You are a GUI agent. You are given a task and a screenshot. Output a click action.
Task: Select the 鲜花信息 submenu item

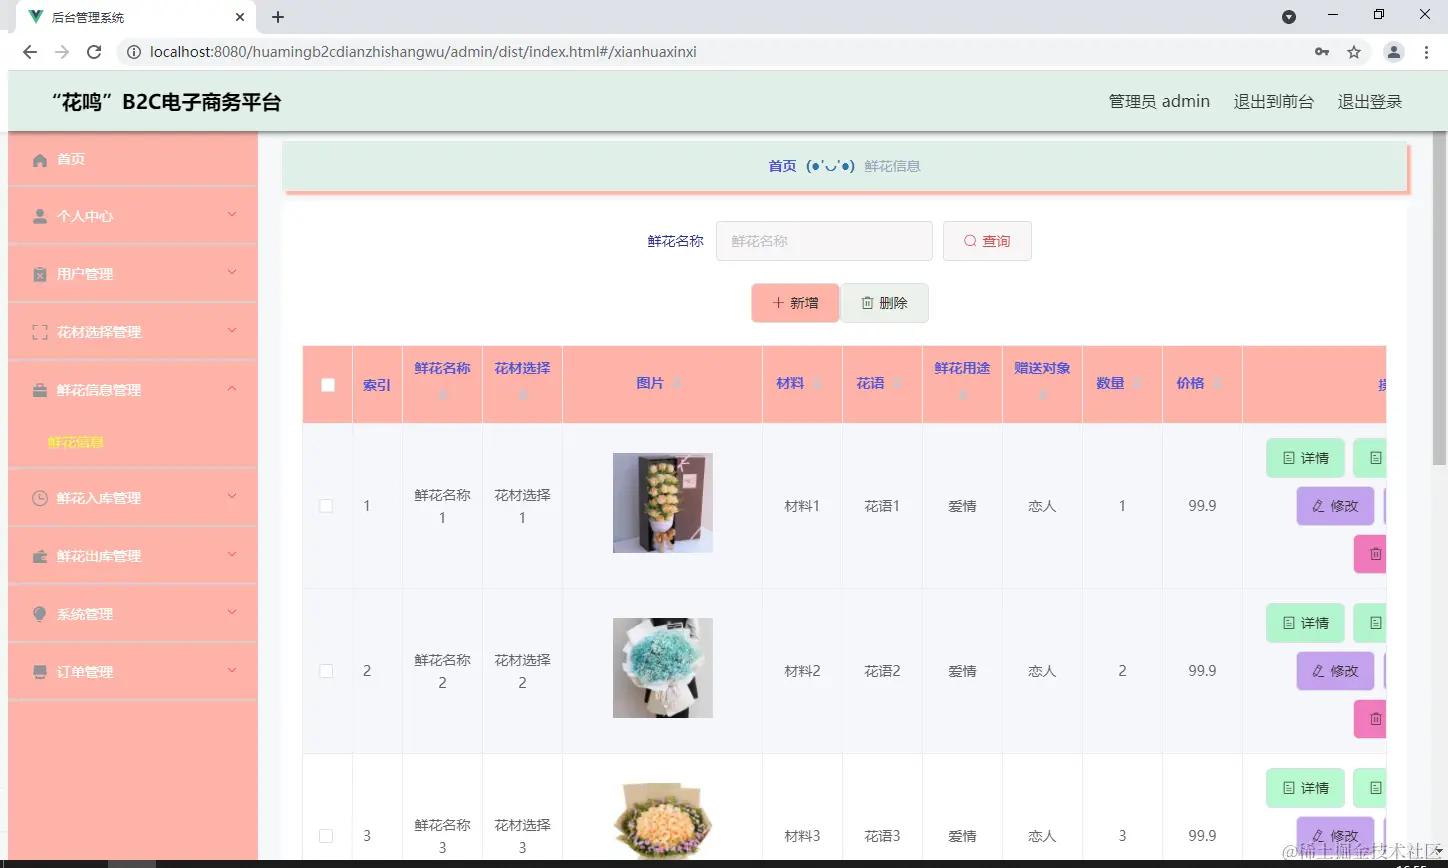coord(76,442)
